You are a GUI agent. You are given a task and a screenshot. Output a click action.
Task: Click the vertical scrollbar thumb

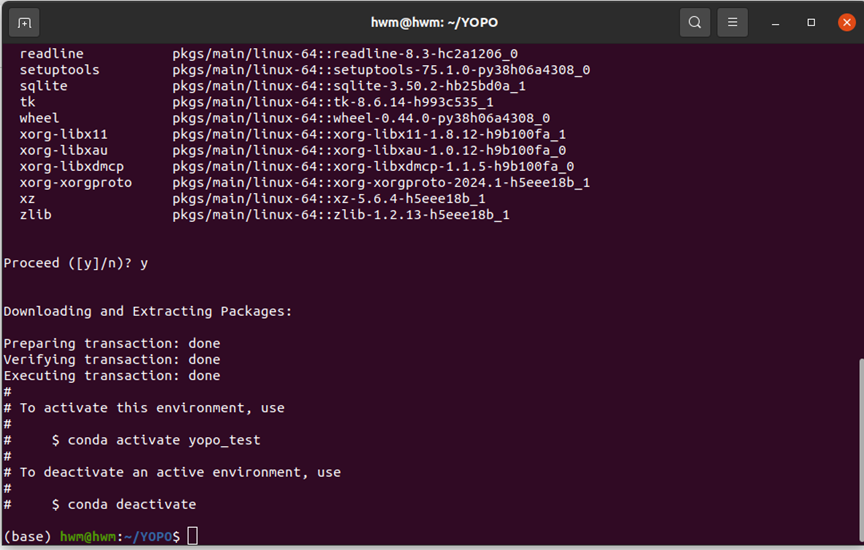coord(861,450)
